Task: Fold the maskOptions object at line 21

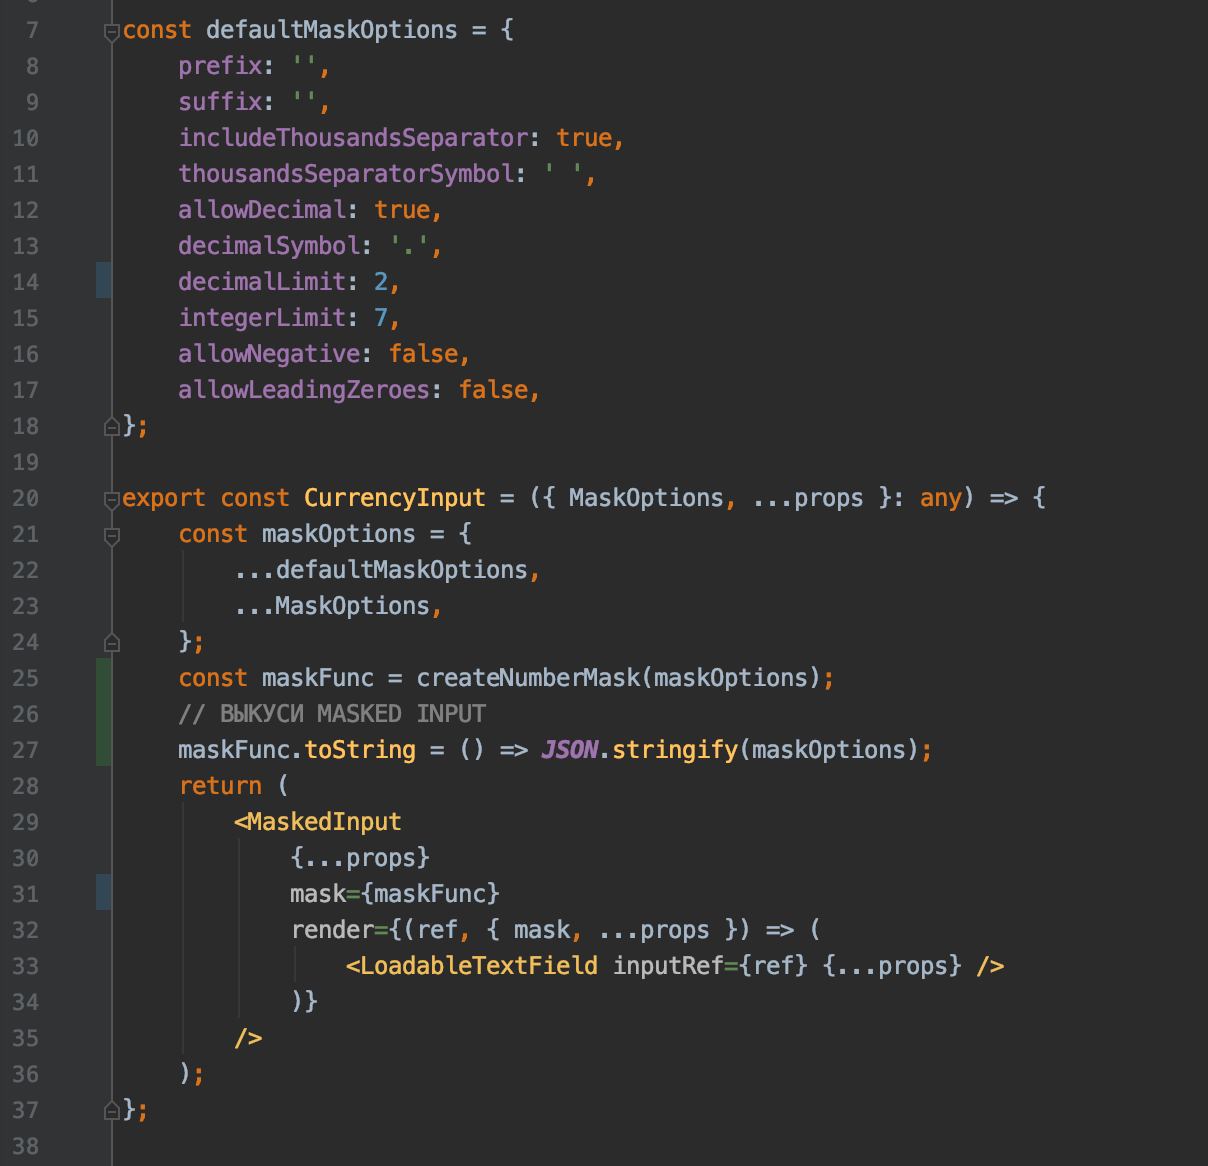Action: coord(112,536)
